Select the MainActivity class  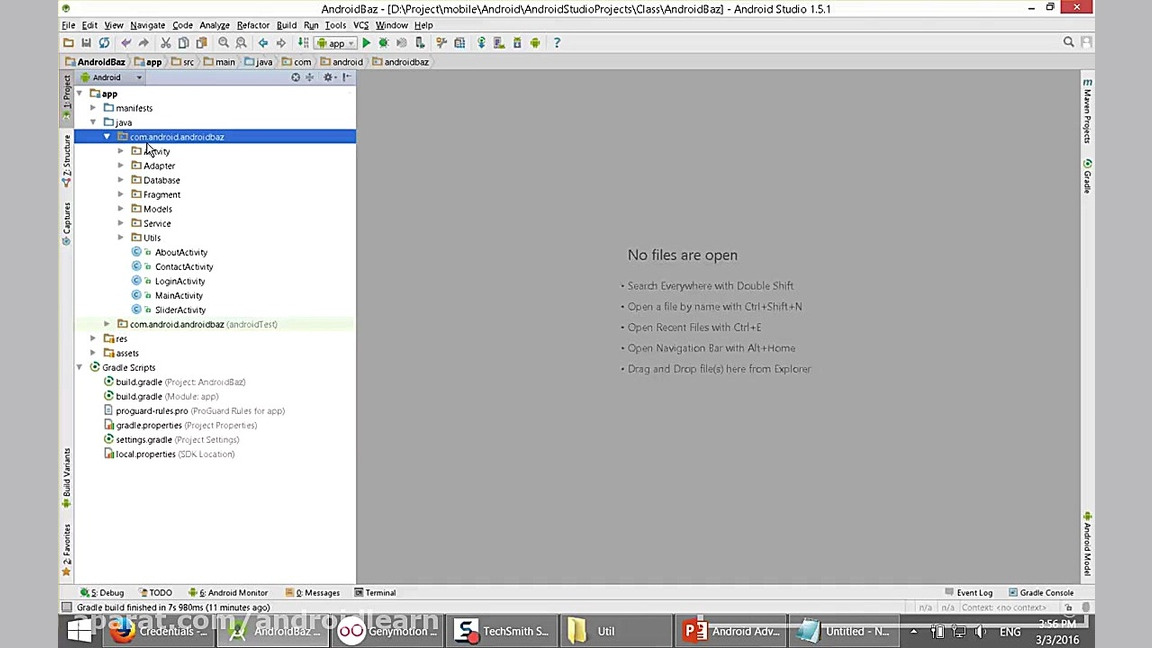179,295
